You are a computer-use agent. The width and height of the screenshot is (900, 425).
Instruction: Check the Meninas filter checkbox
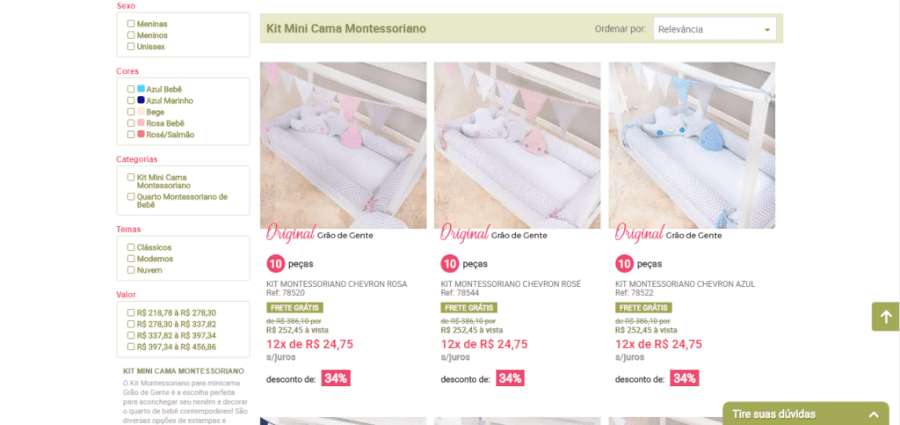(131, 23)
